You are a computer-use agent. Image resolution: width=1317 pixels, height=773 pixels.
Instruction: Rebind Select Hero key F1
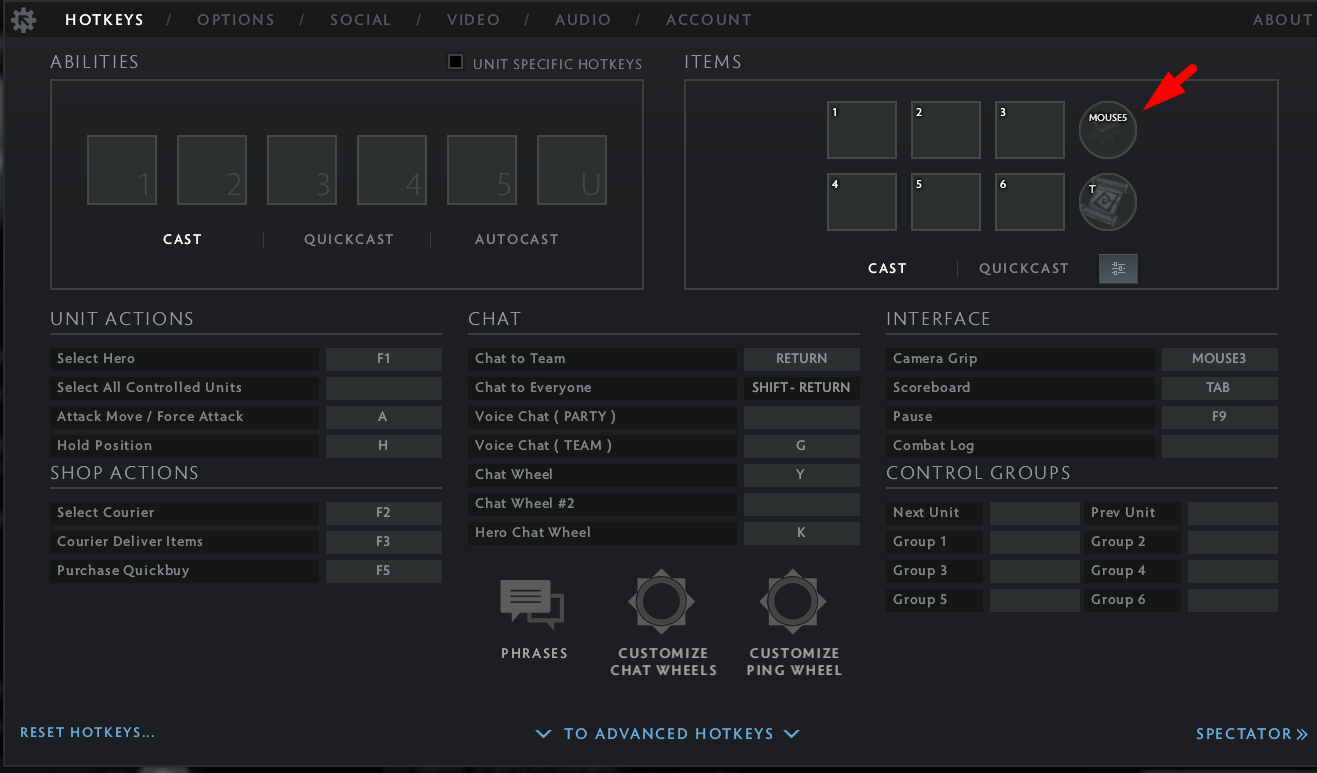coord(384,359)
